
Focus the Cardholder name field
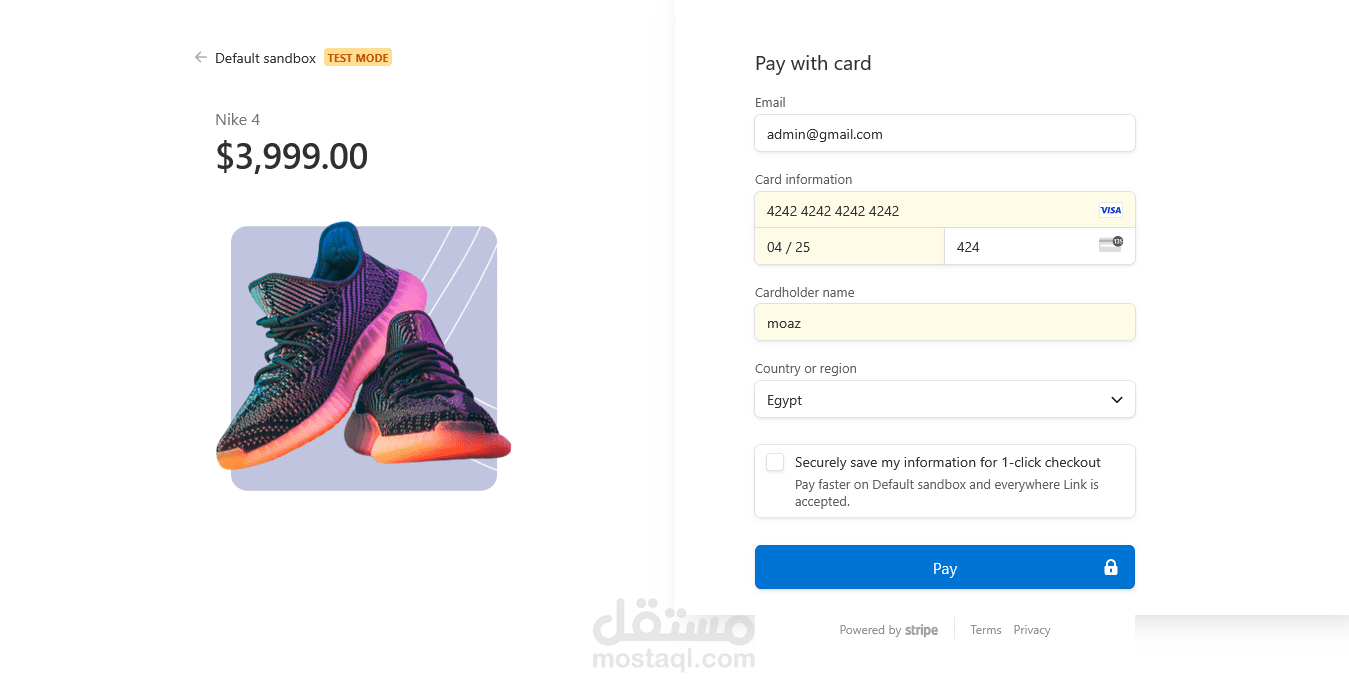[944, 323]
